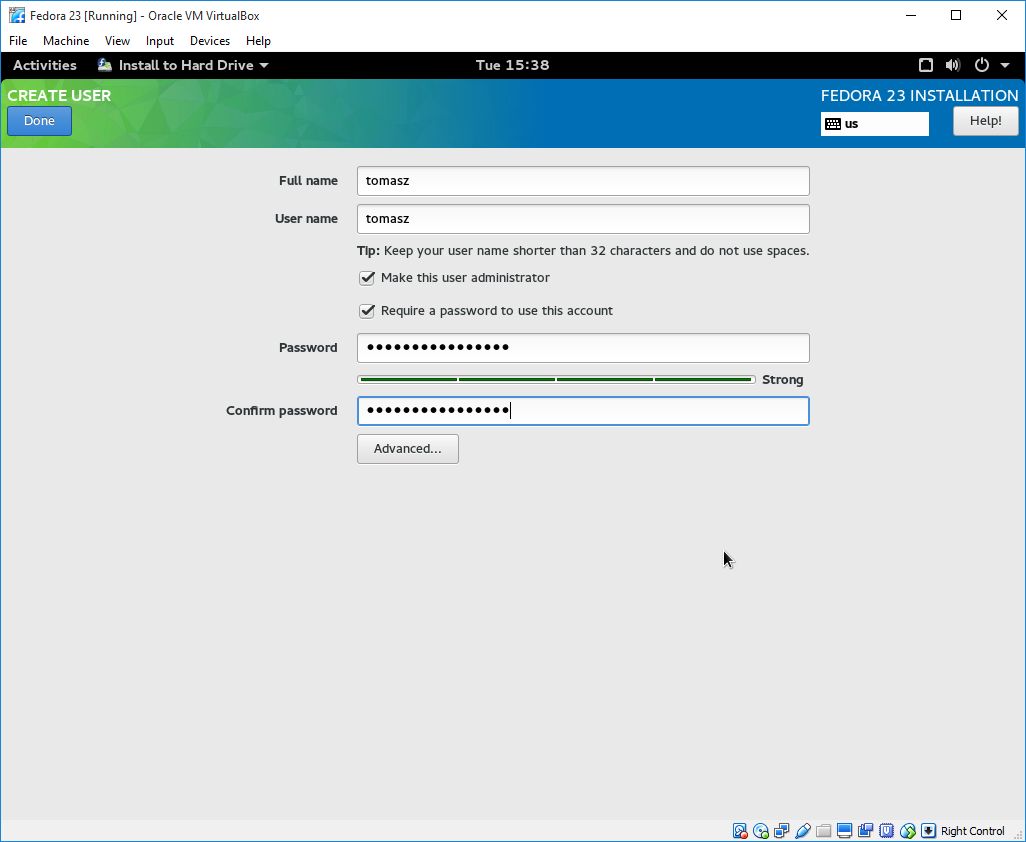Click the display settings status icon
Image resolution: width=1026 pixels, height=842 pixels.
[x=845, y=831]
